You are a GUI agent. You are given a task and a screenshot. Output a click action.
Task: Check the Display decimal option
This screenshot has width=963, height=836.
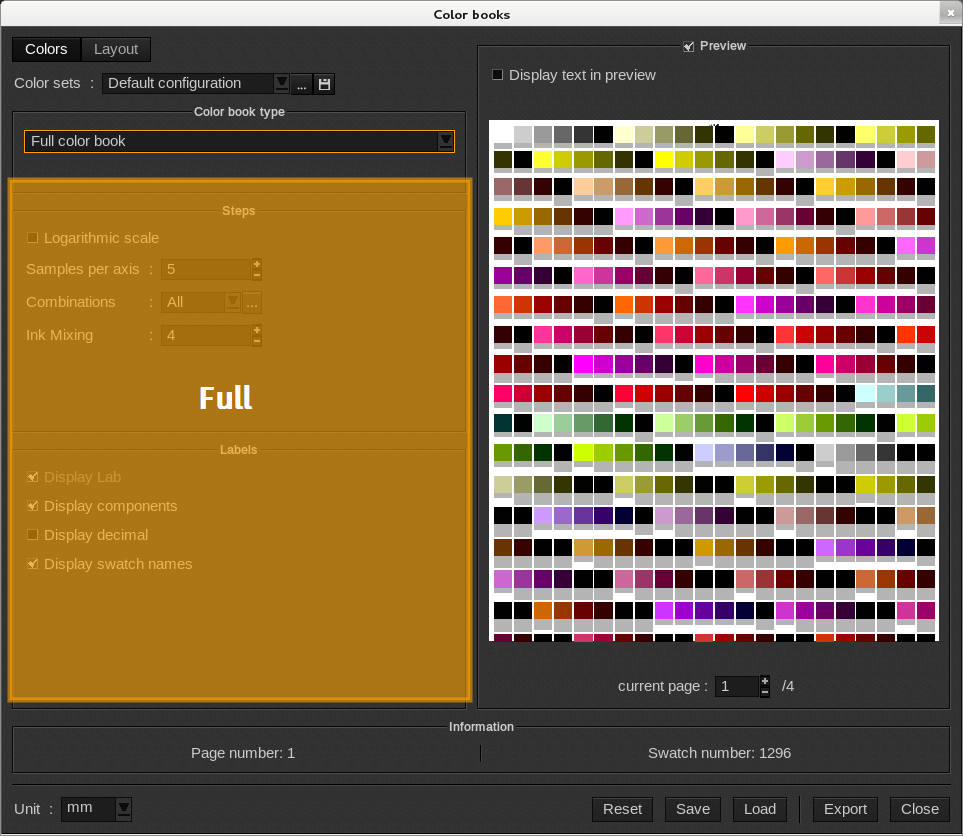pyautogui.click(x=33, y=535)
